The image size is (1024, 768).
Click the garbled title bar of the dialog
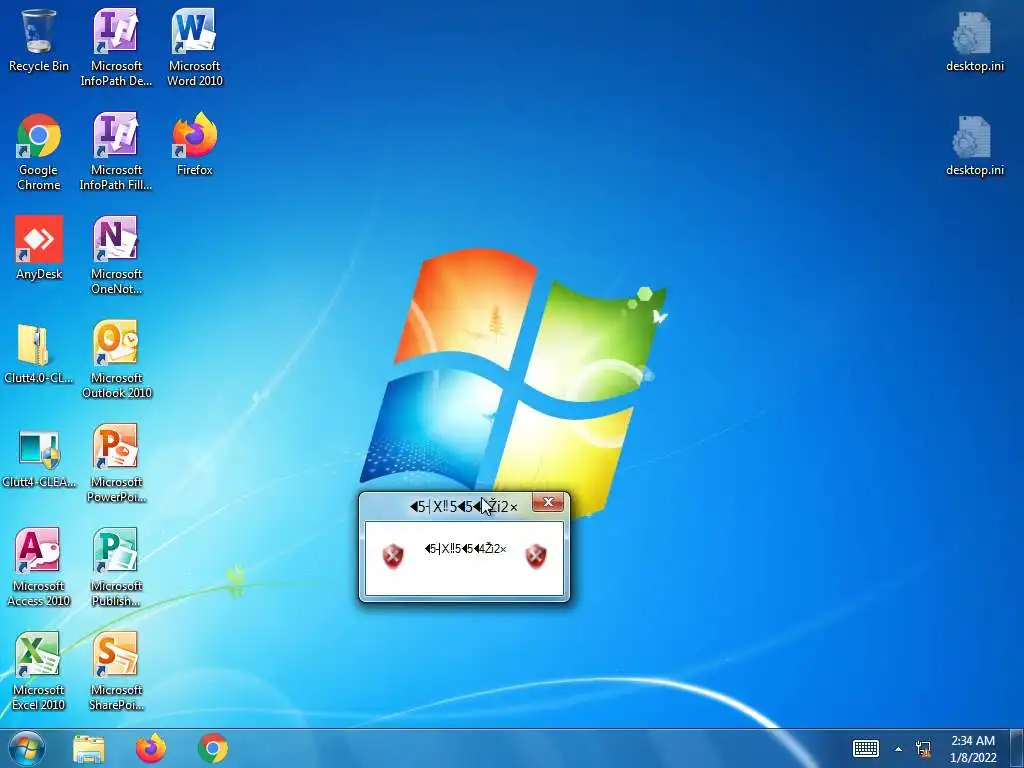tap(464, 507)
